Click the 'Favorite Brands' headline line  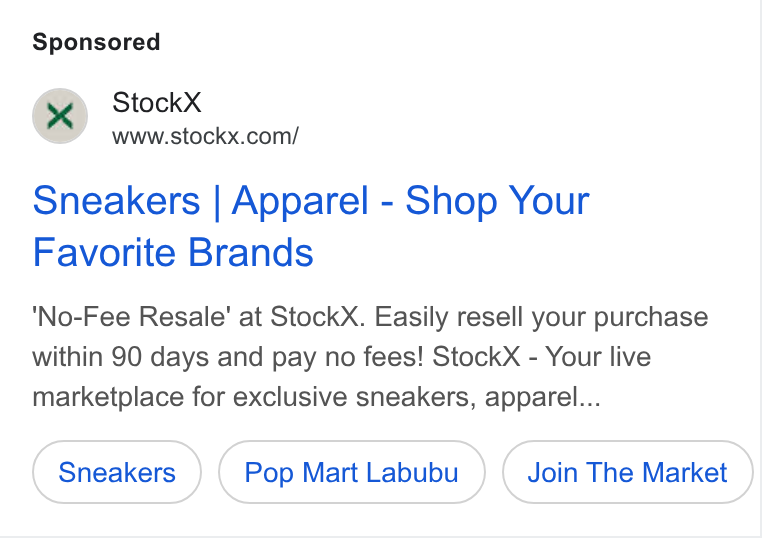(173, 253)
